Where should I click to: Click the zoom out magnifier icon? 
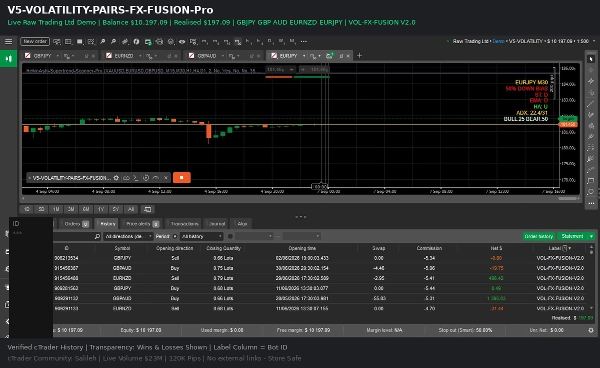tap(114, 41)
